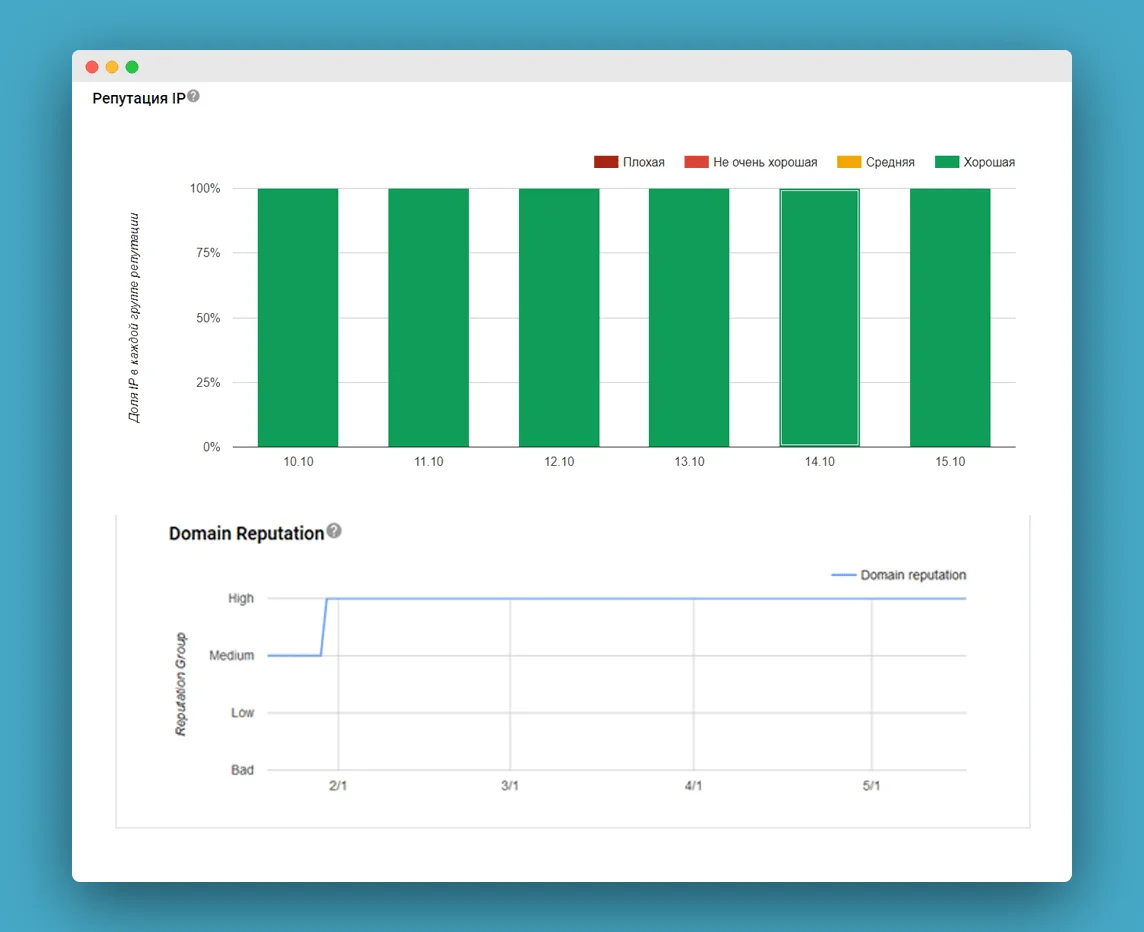Select the green bar for 11.10
This screenshot has width=1144, height=932.
coord(428,317)
